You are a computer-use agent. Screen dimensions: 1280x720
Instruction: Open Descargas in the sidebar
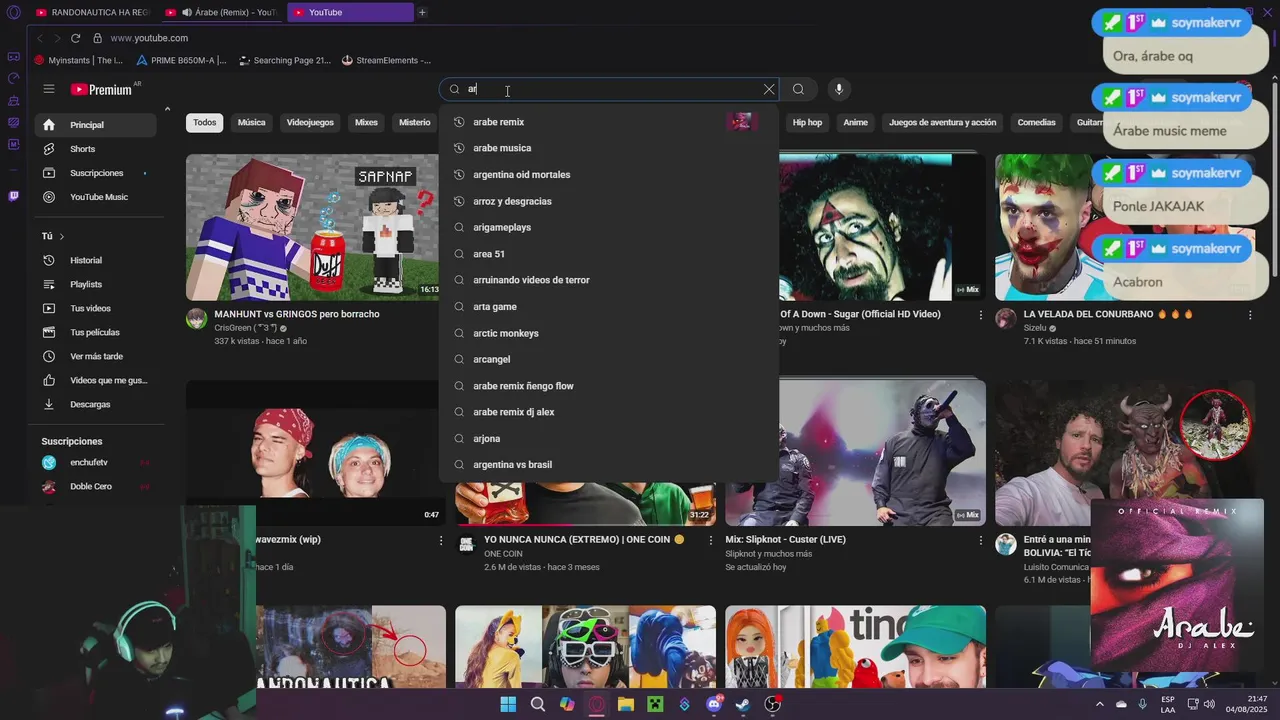coord(95,404)
